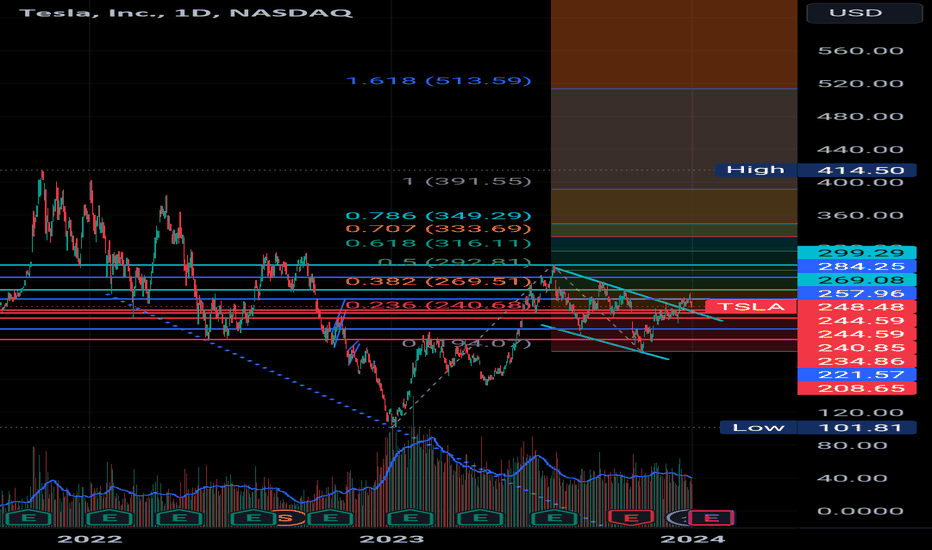Select Fibonacci level 1.618 (513.59) label
932x550 pixels.
pos(439,80)
